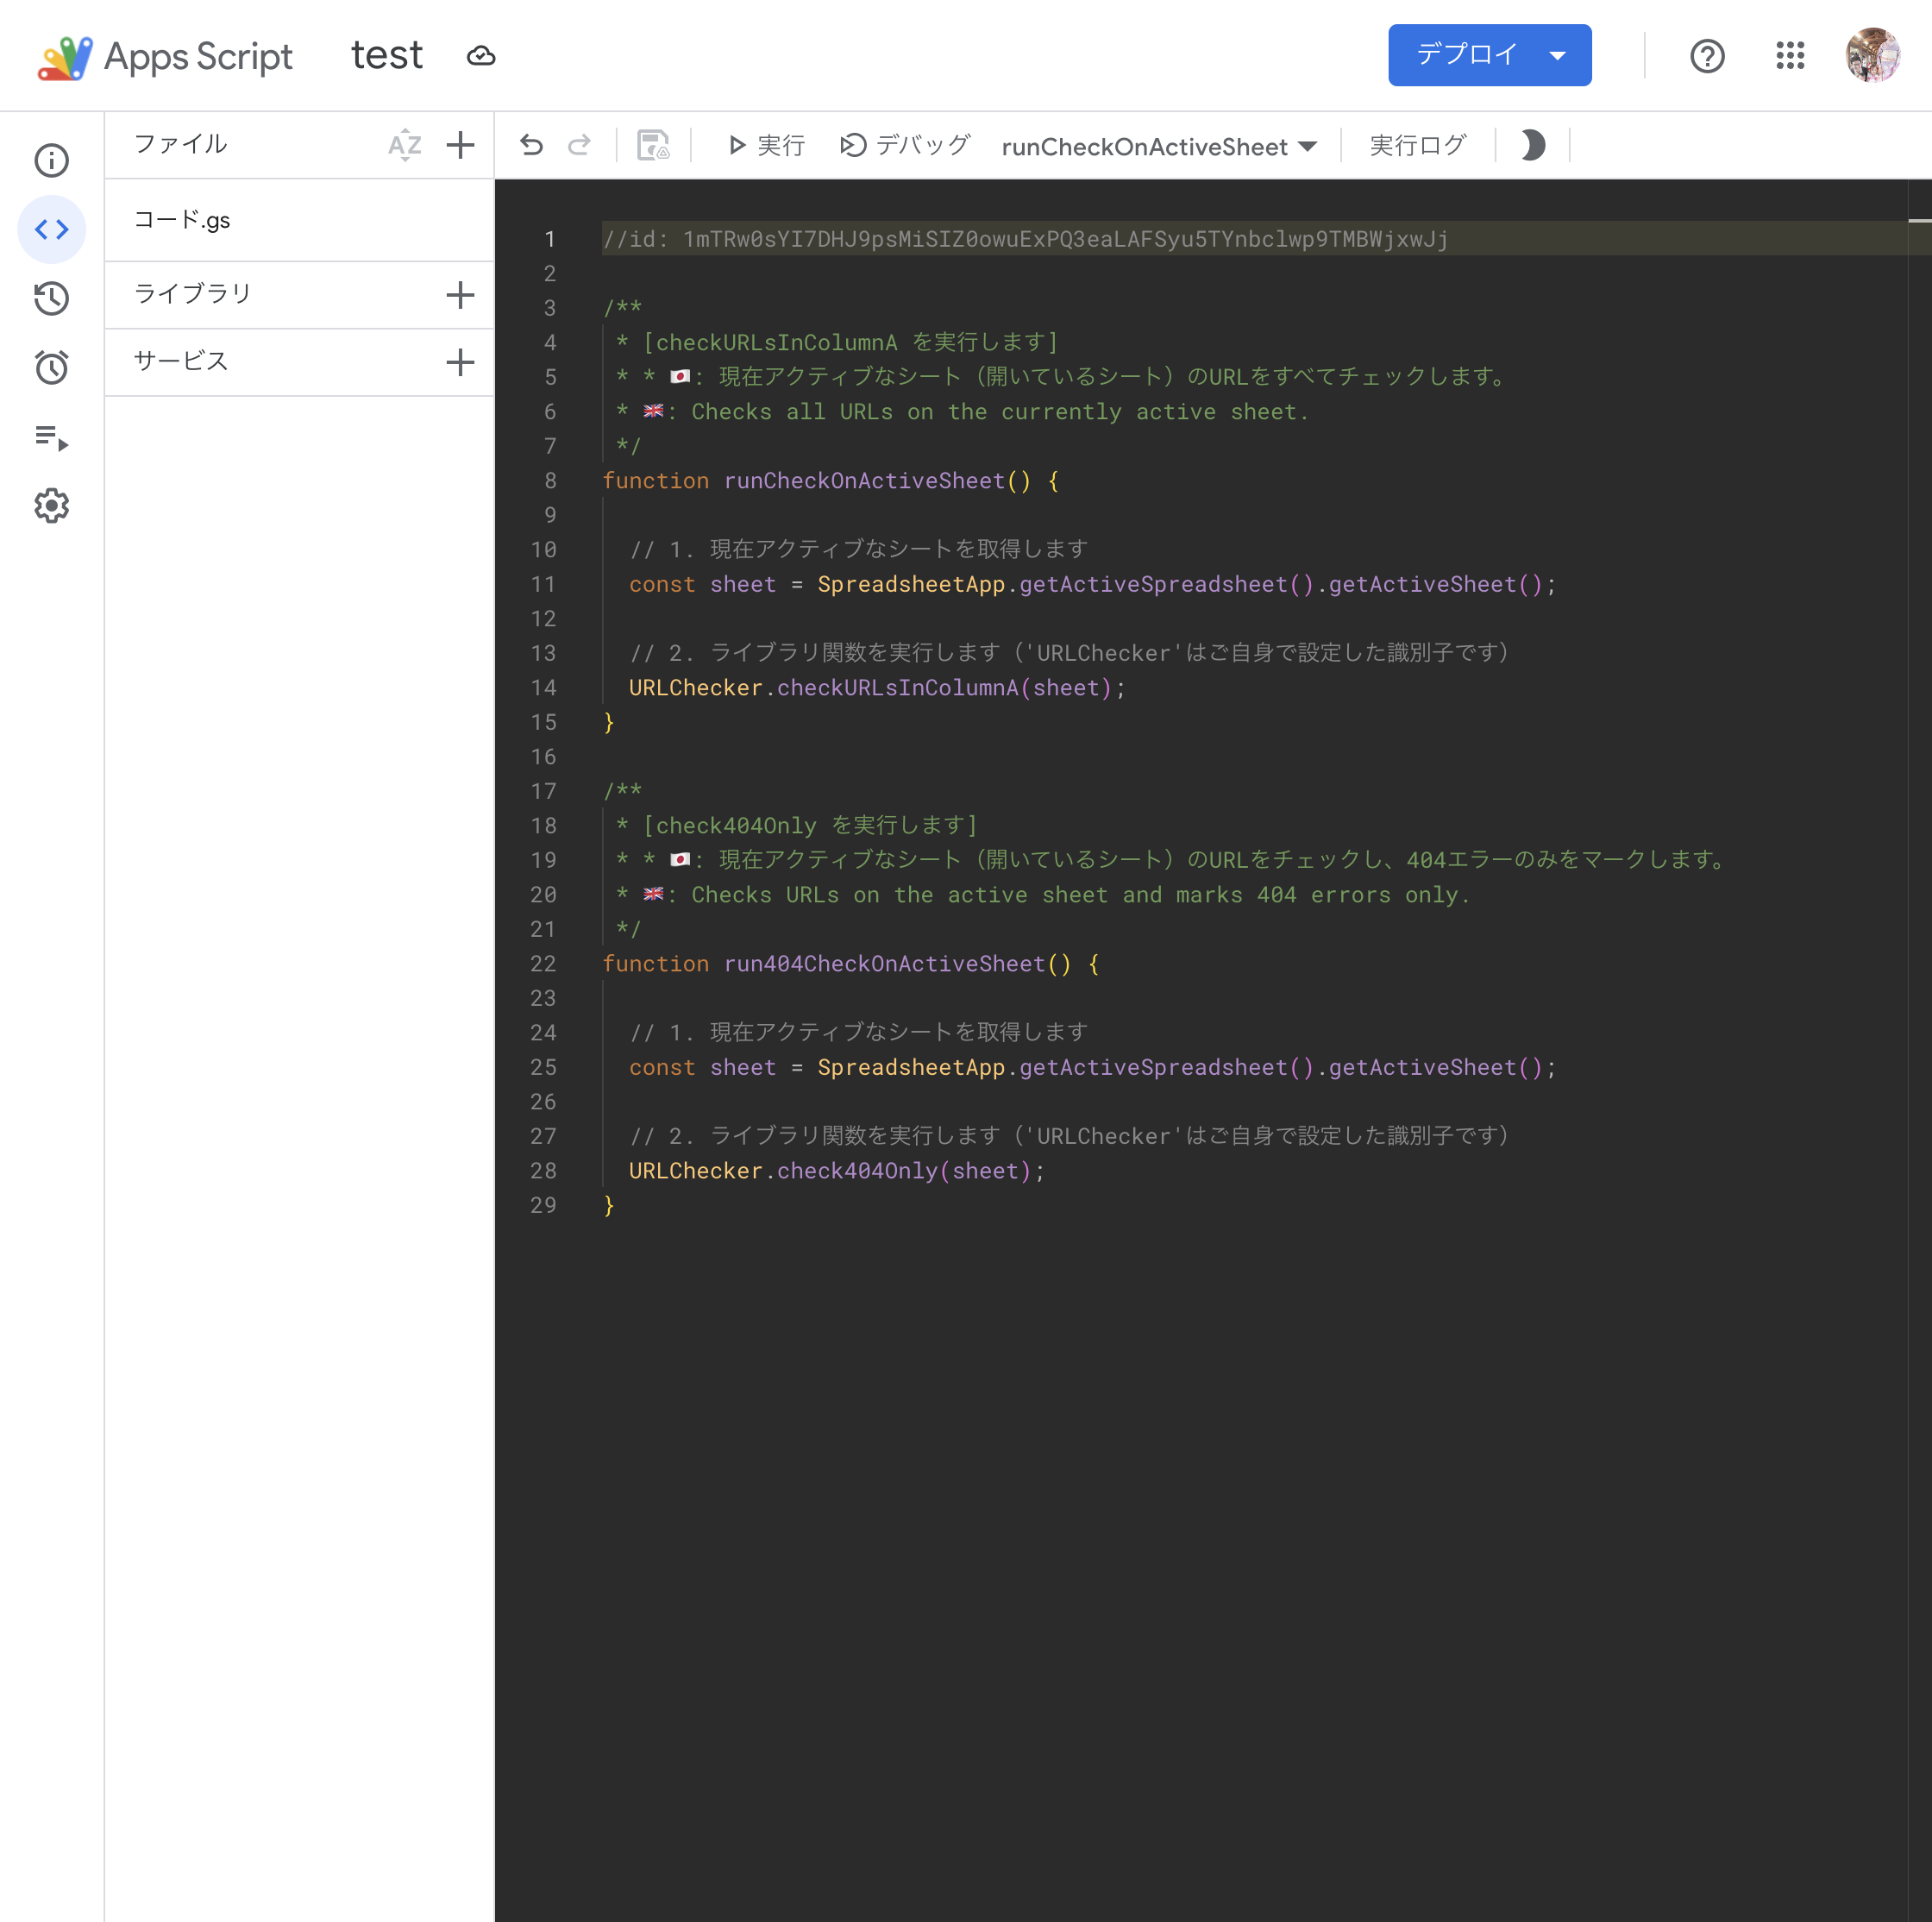Click the 実行 run button
The width and height of the screenshot is (1932, 1922).
pyautogui.click(x=766, y=146)
